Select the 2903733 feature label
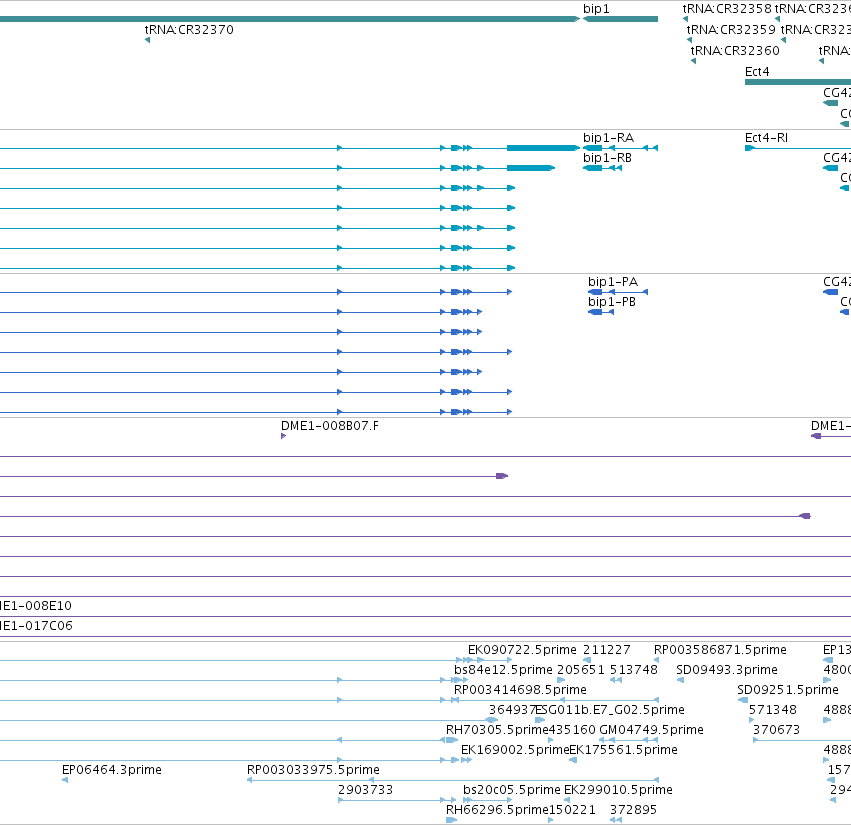 point(365,790)
